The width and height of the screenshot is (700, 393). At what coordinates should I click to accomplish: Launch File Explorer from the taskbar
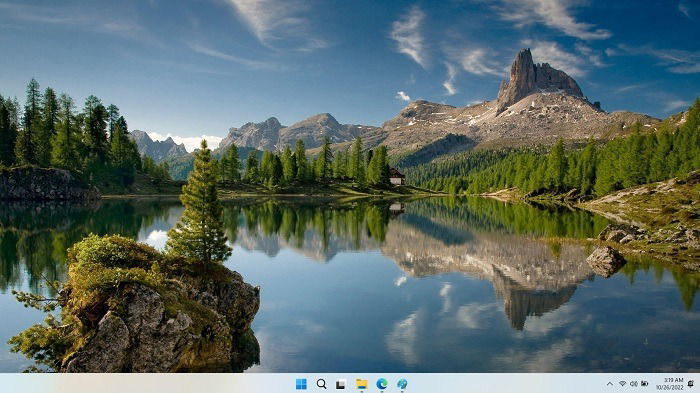[x=362, y=384]
